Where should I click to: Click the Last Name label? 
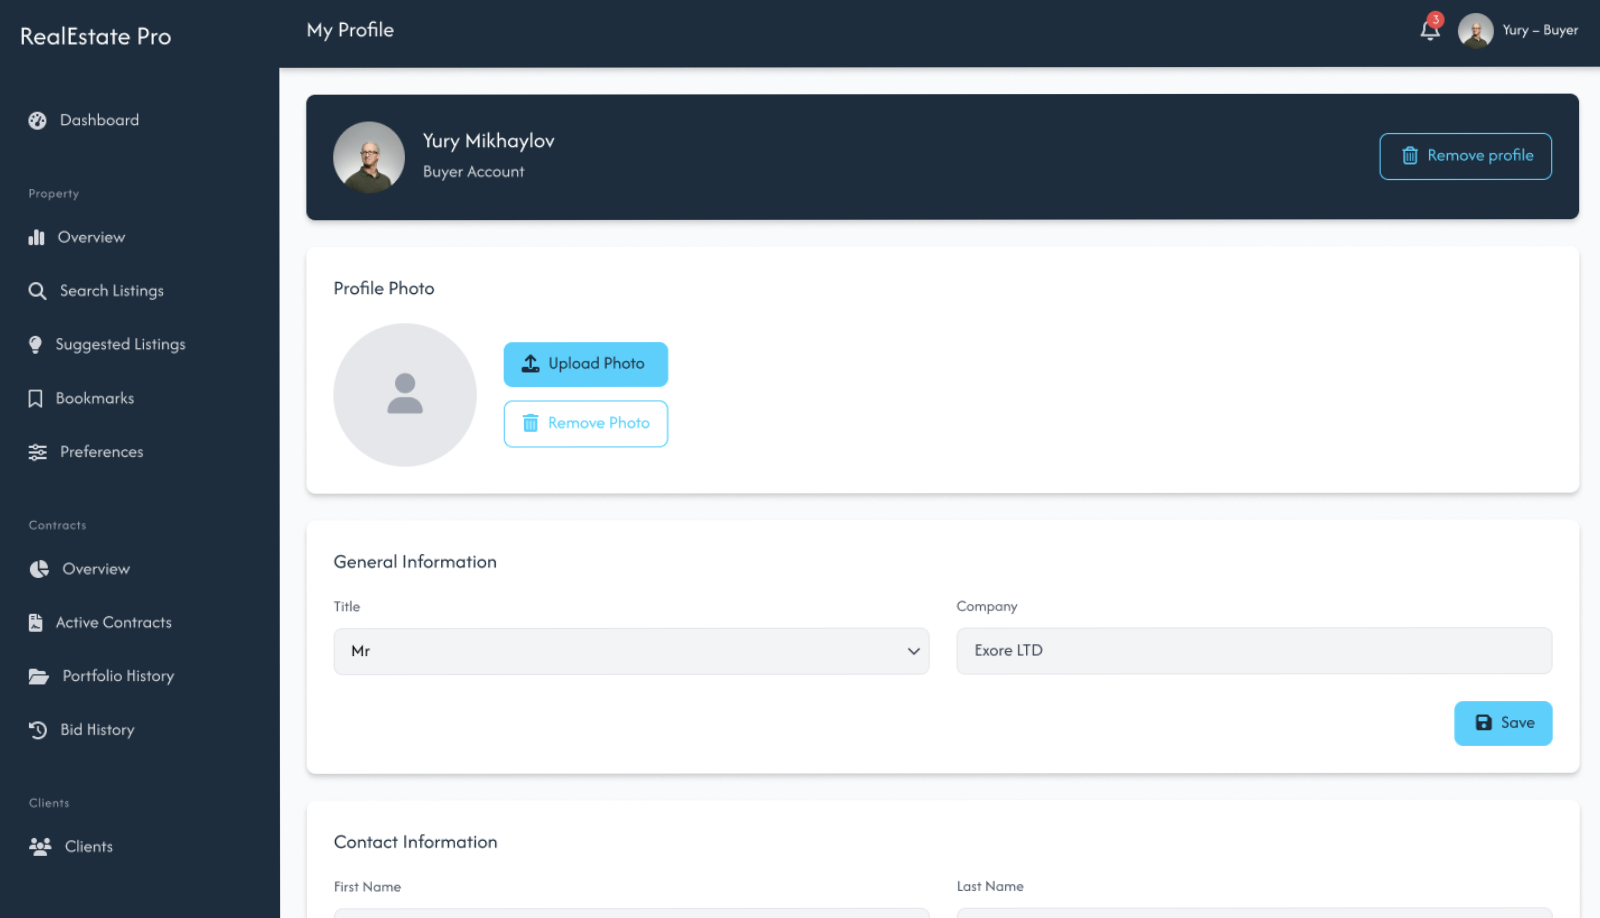[990, 887]
